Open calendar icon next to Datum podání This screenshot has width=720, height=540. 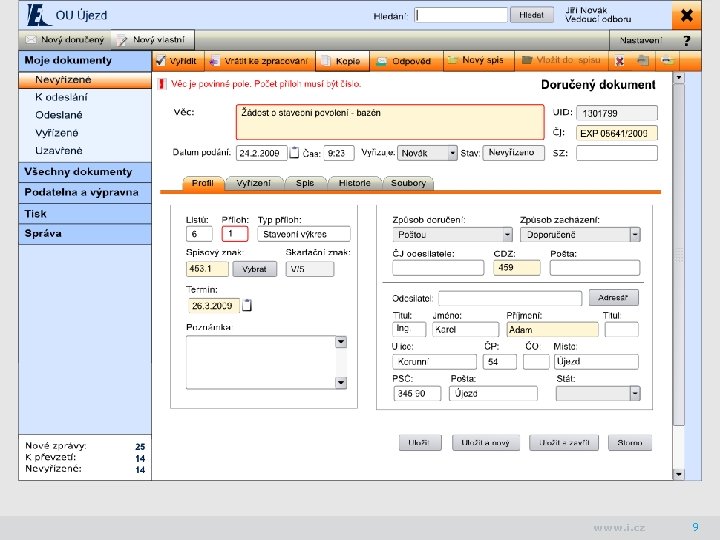coord(294,152)
